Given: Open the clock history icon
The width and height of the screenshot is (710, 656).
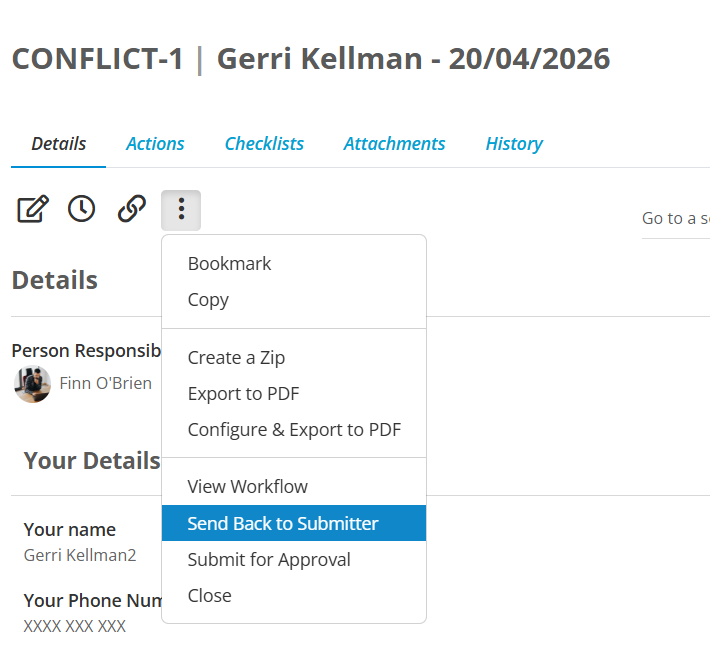Looking at the screenshot, I should 82,209.
